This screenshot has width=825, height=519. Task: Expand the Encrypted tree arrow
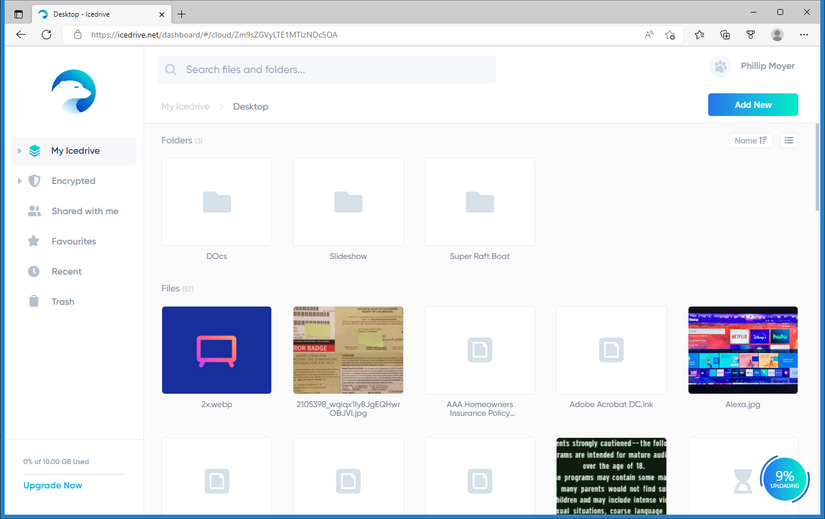pos(19,181)
